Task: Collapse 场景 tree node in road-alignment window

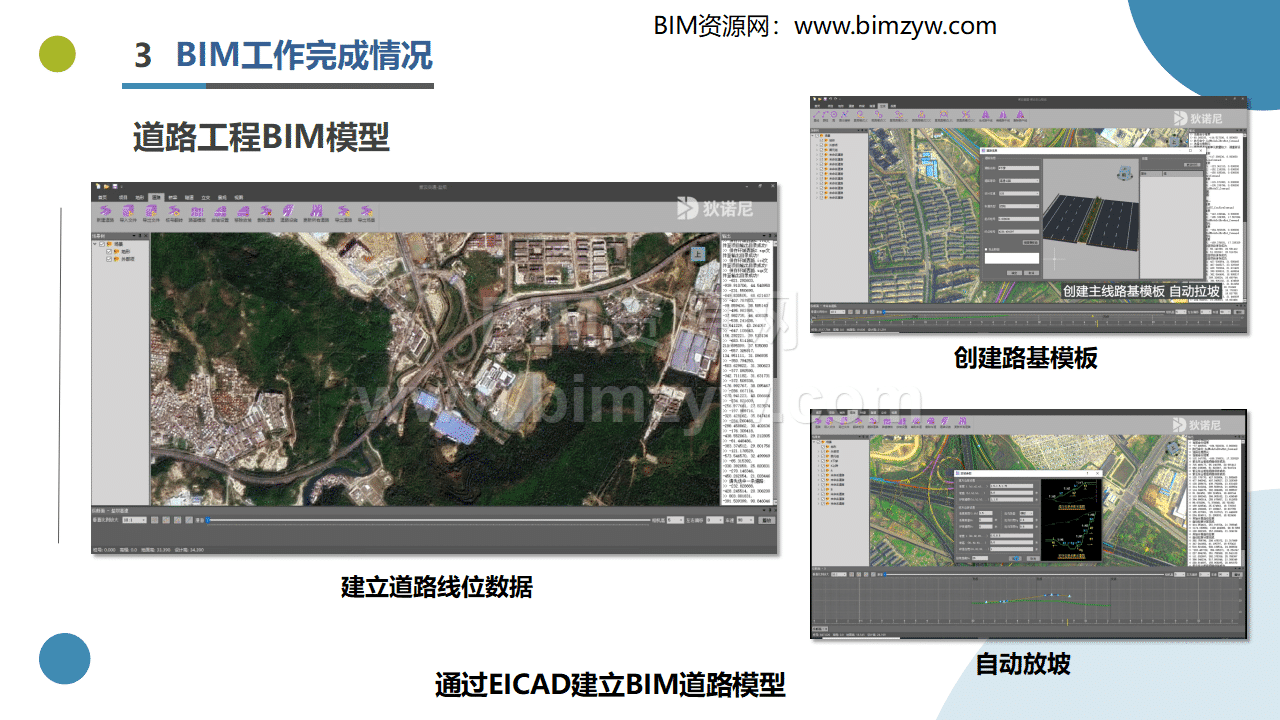Action: pyautogui.click(x=95, y=244)
